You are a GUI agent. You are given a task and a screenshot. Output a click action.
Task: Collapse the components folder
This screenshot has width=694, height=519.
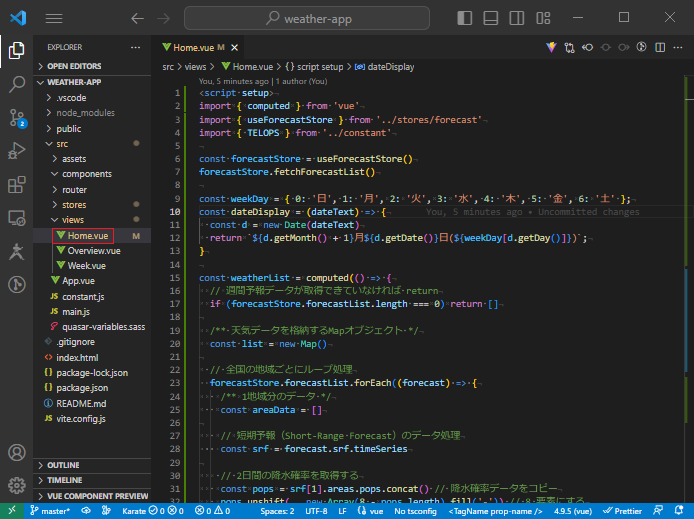92,174
